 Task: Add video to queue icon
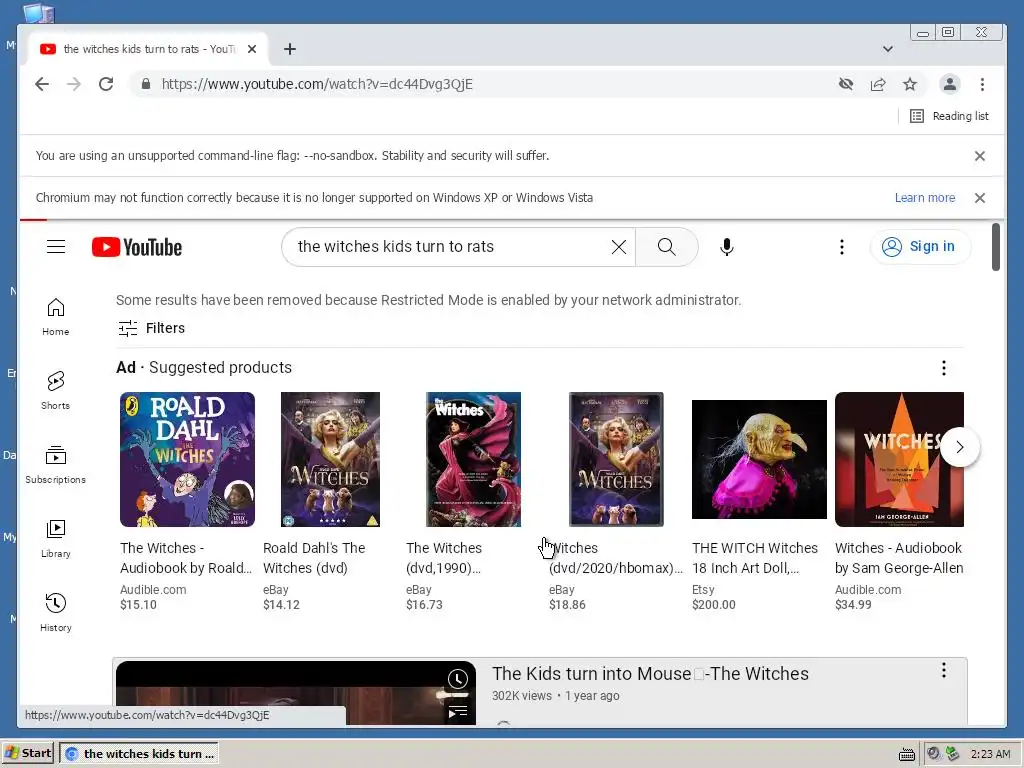(x=458, y=711)
